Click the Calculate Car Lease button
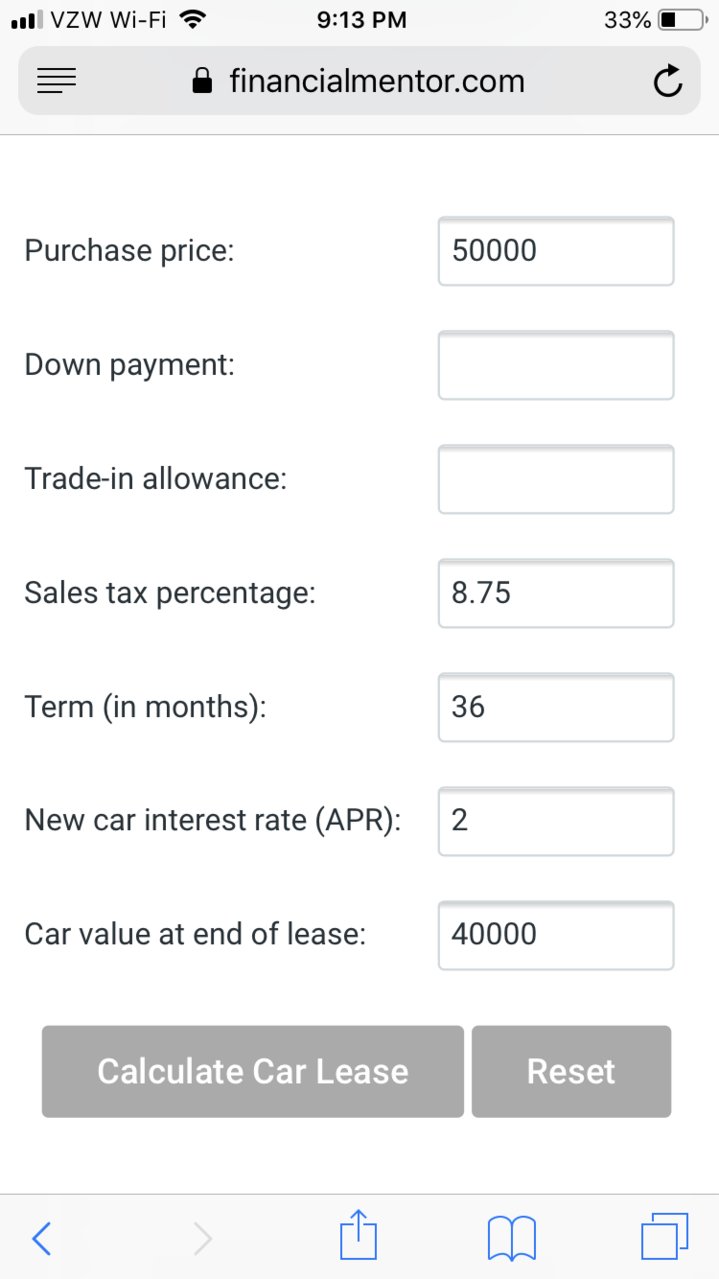This screenshot has height=1279, width=719. tap(253, 1071)
